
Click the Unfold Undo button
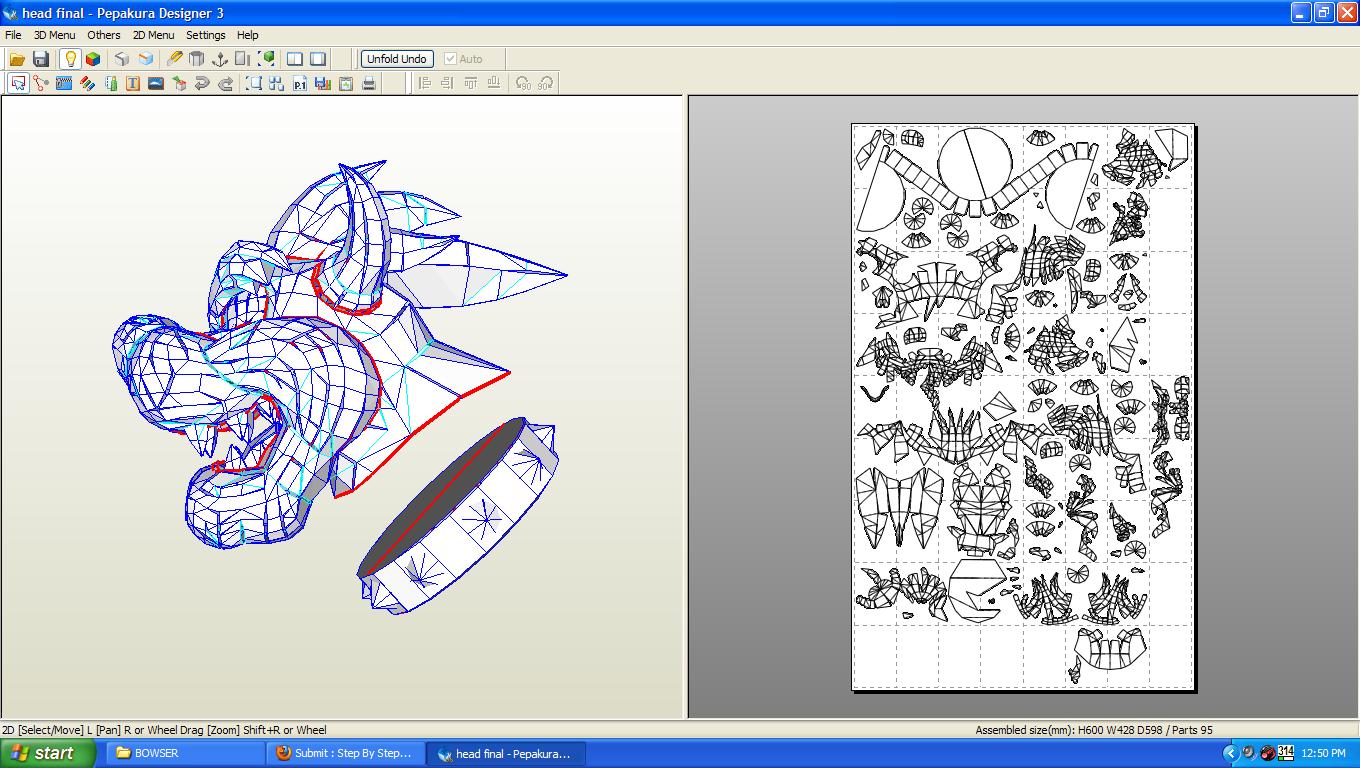pos(397,59)
